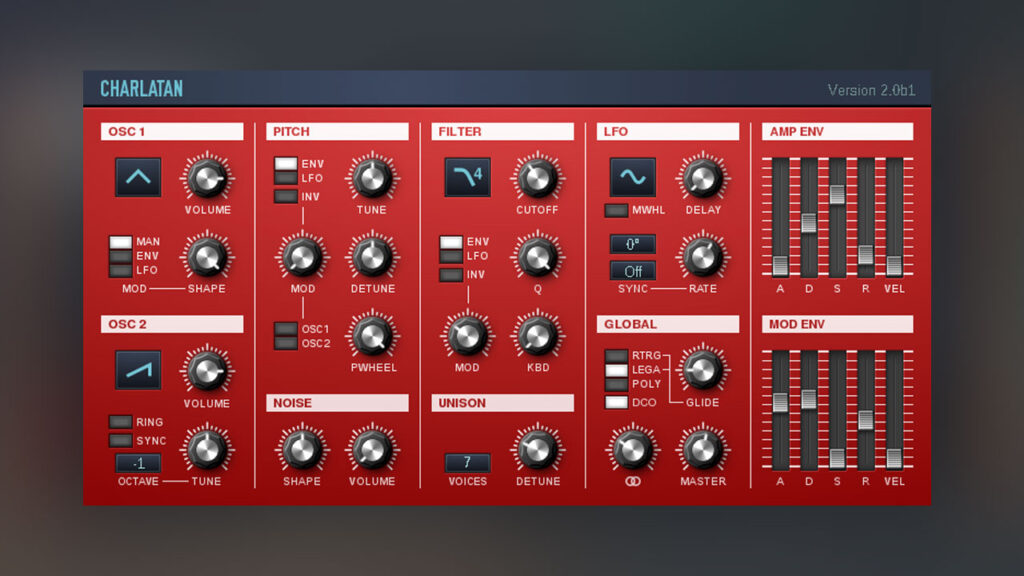Click the CHARLATAN title in the header
This screenshot has height=576, width=1024.
pos(139,88)
